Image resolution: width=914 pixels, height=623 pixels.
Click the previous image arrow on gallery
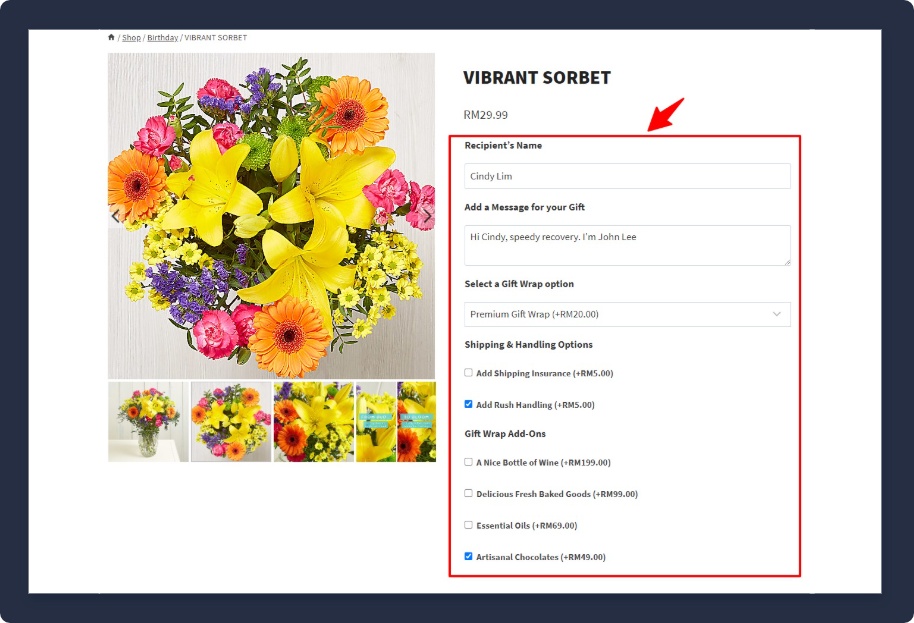115,216
